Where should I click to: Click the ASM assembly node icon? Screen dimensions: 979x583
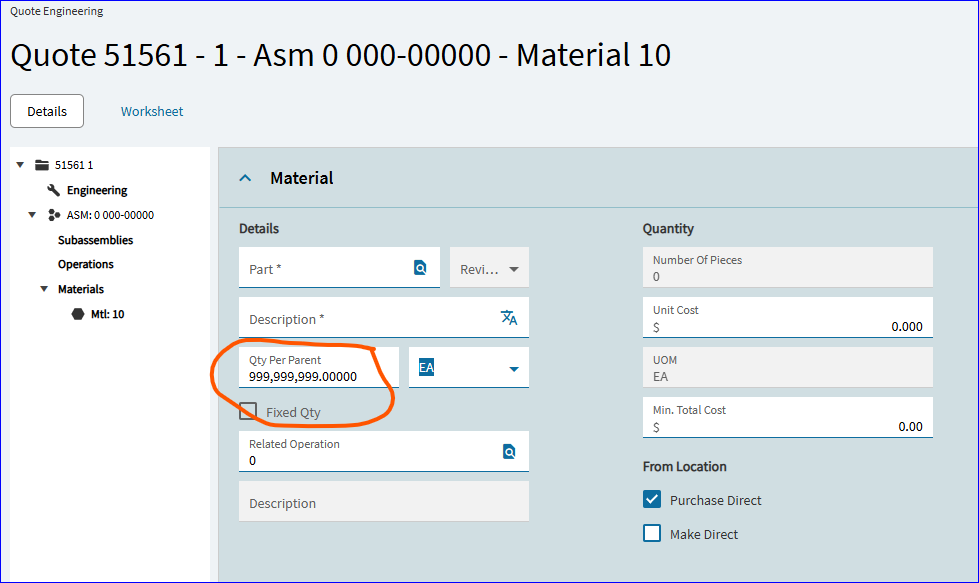[54, 215]
